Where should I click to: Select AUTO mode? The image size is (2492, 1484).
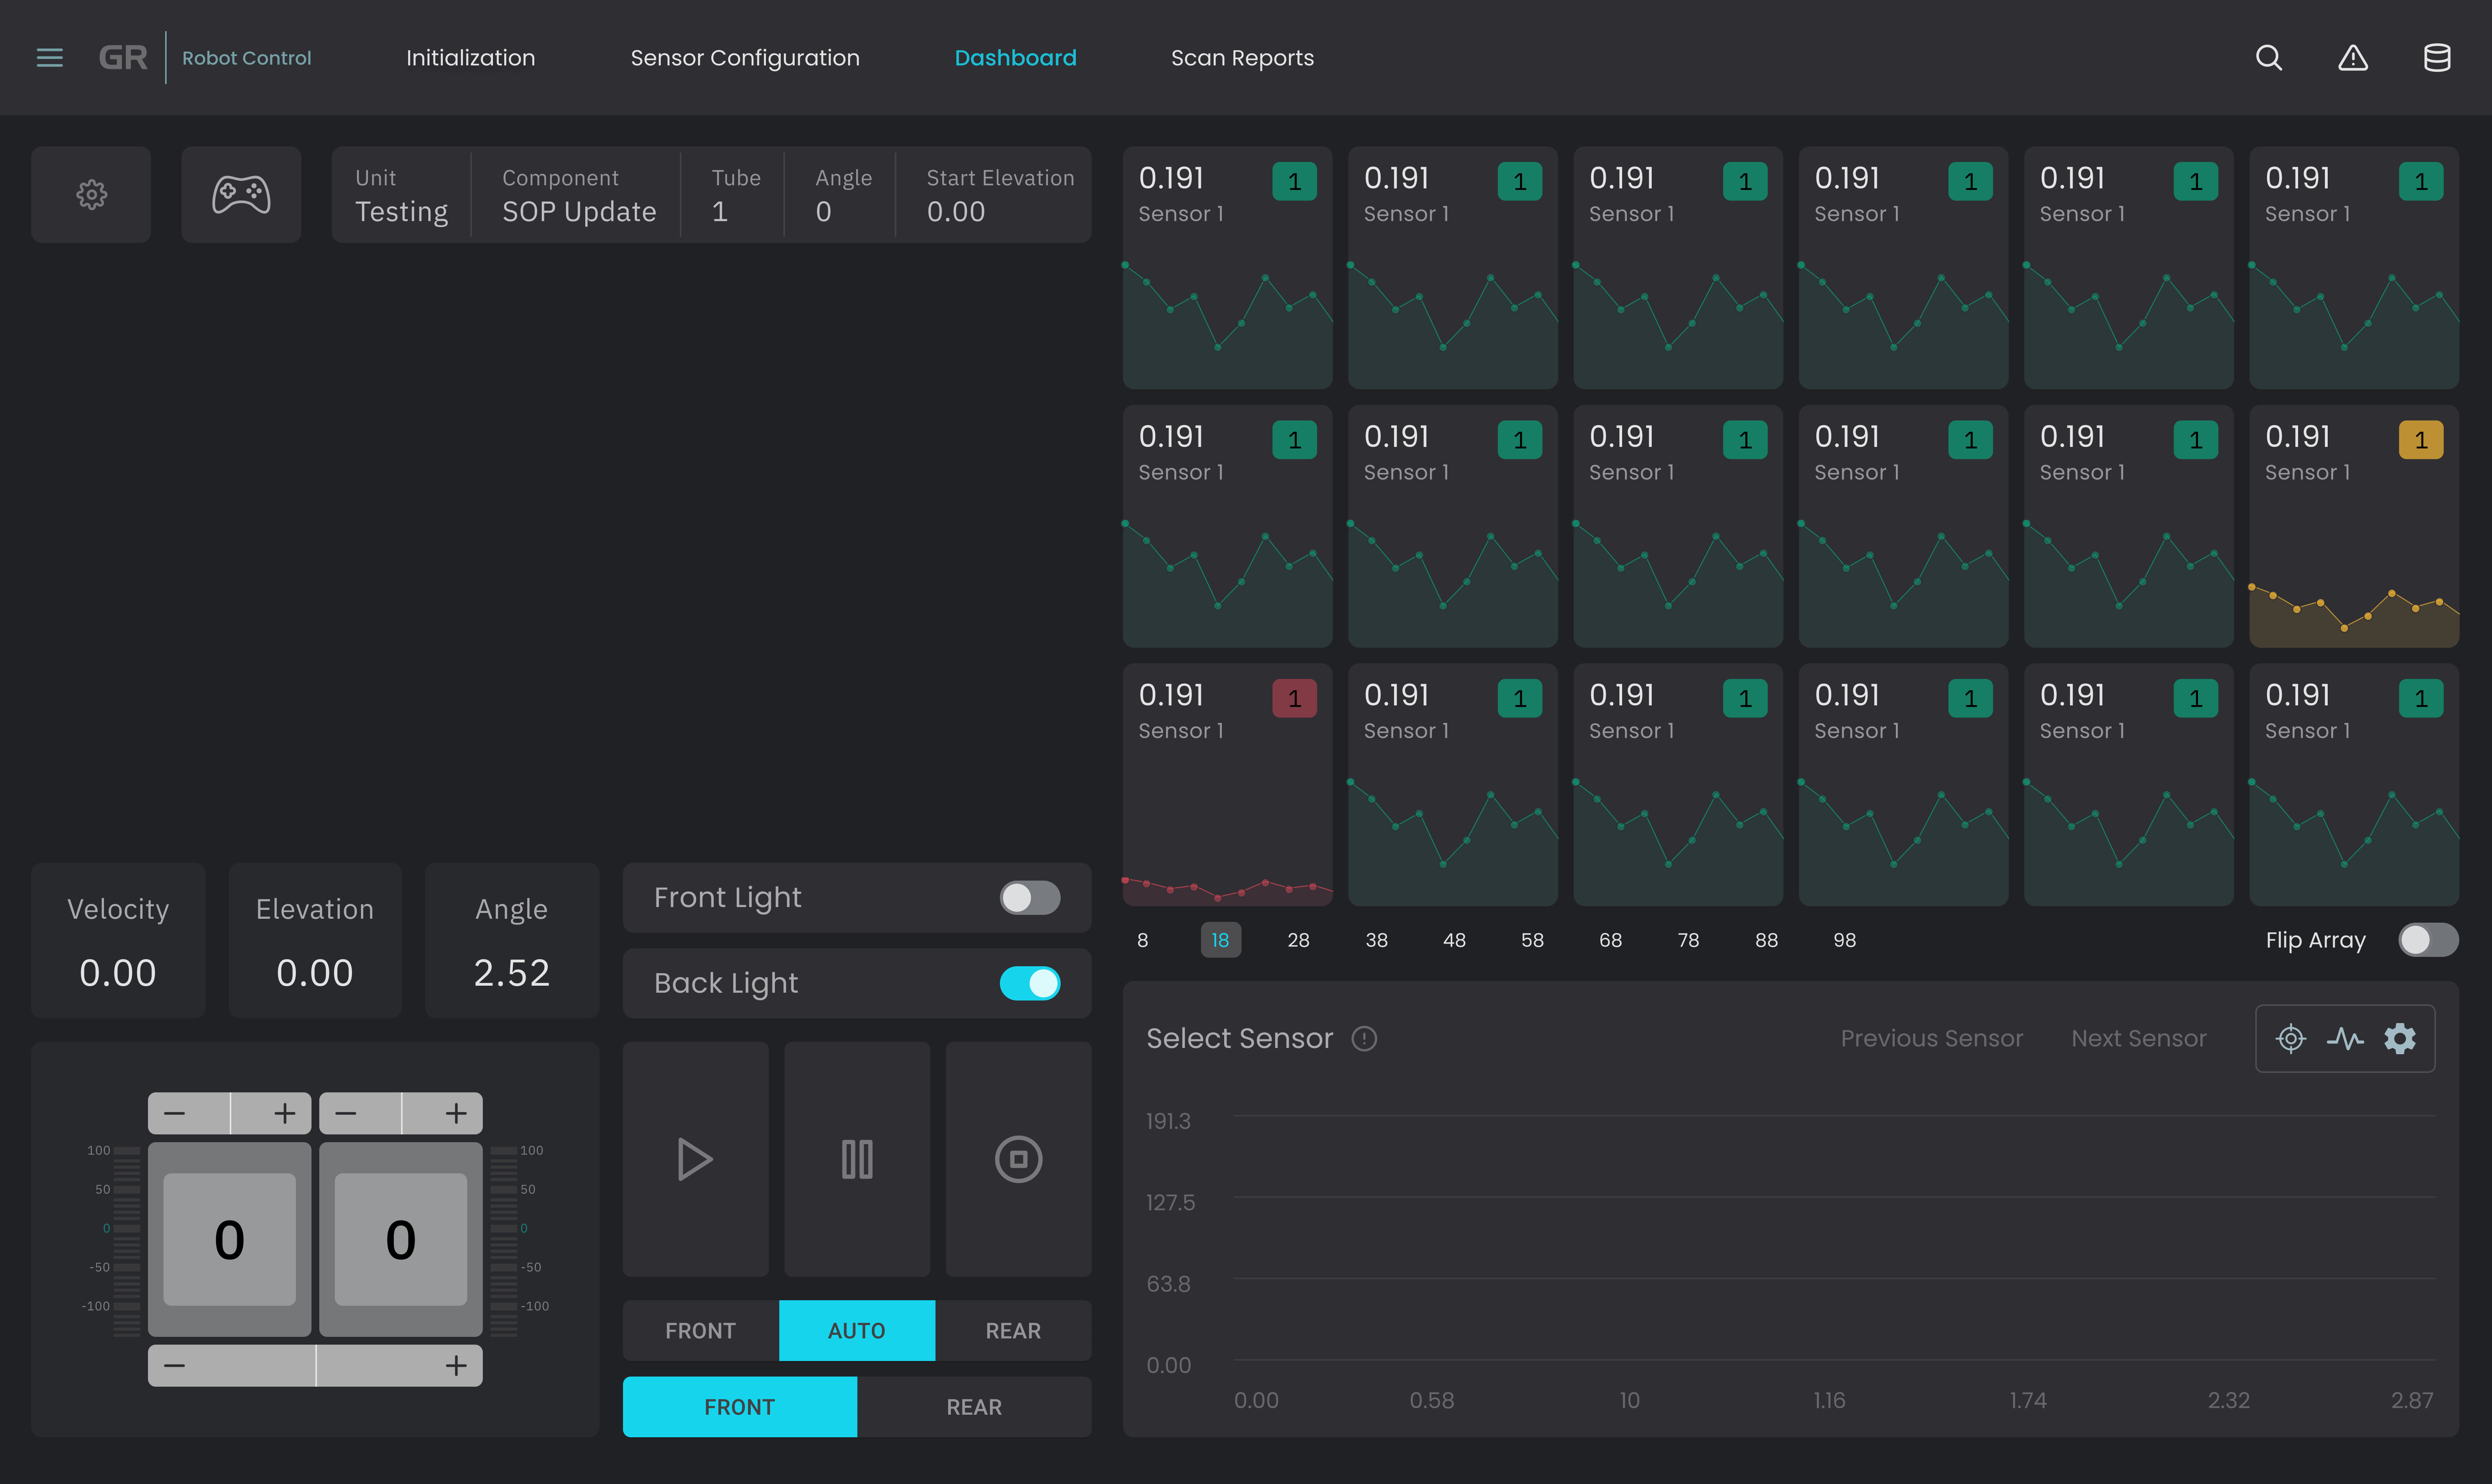click(x=857, y=1331)
